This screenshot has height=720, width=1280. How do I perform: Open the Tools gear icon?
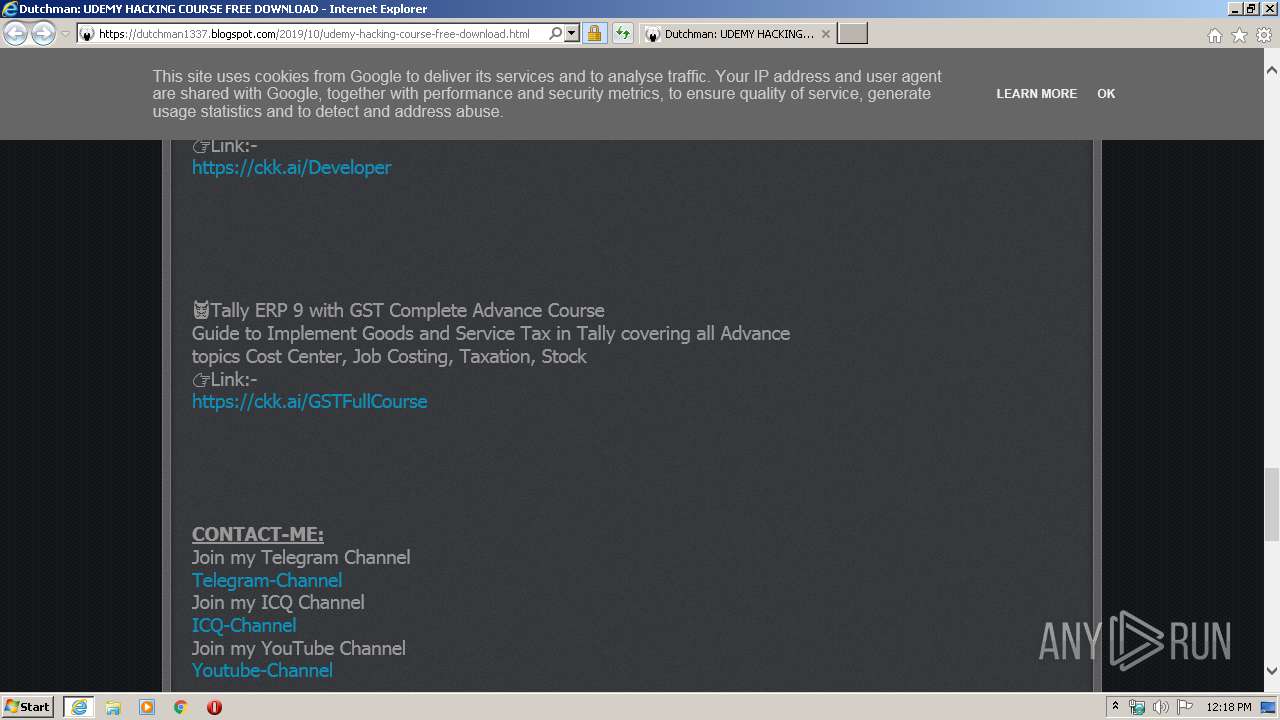(x=1264, y=35)
